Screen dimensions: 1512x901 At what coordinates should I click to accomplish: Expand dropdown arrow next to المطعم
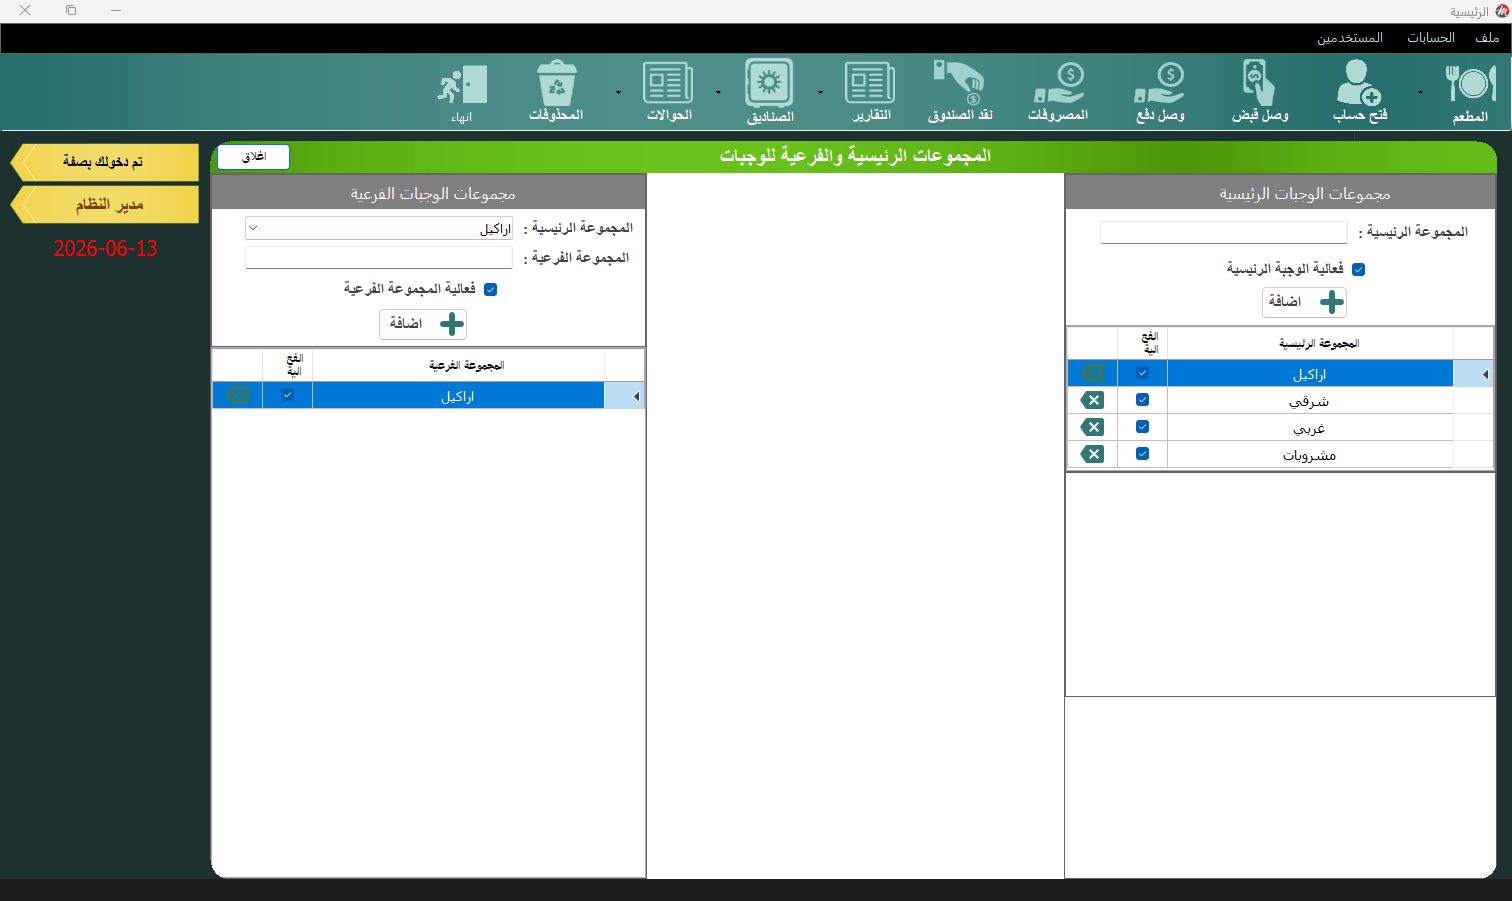coord(1420,92)
